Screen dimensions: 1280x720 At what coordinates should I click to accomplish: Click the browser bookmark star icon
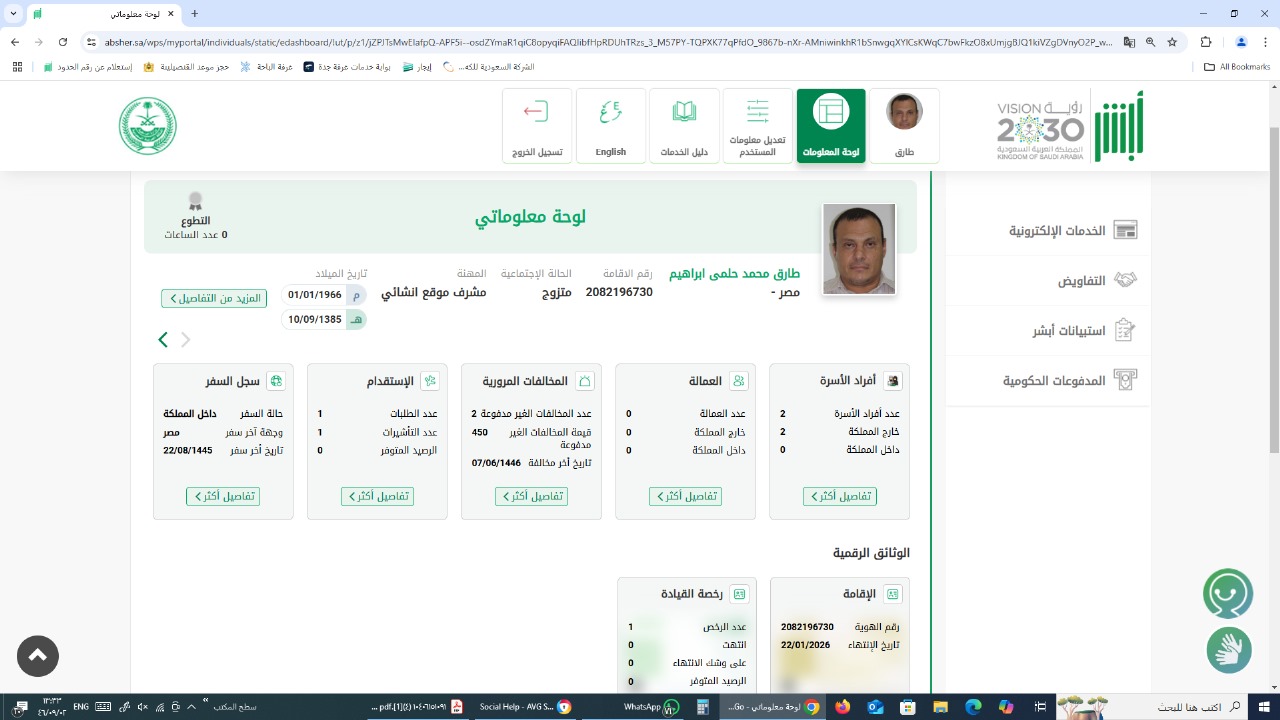pyautogui.click(x=1172, y=42)
